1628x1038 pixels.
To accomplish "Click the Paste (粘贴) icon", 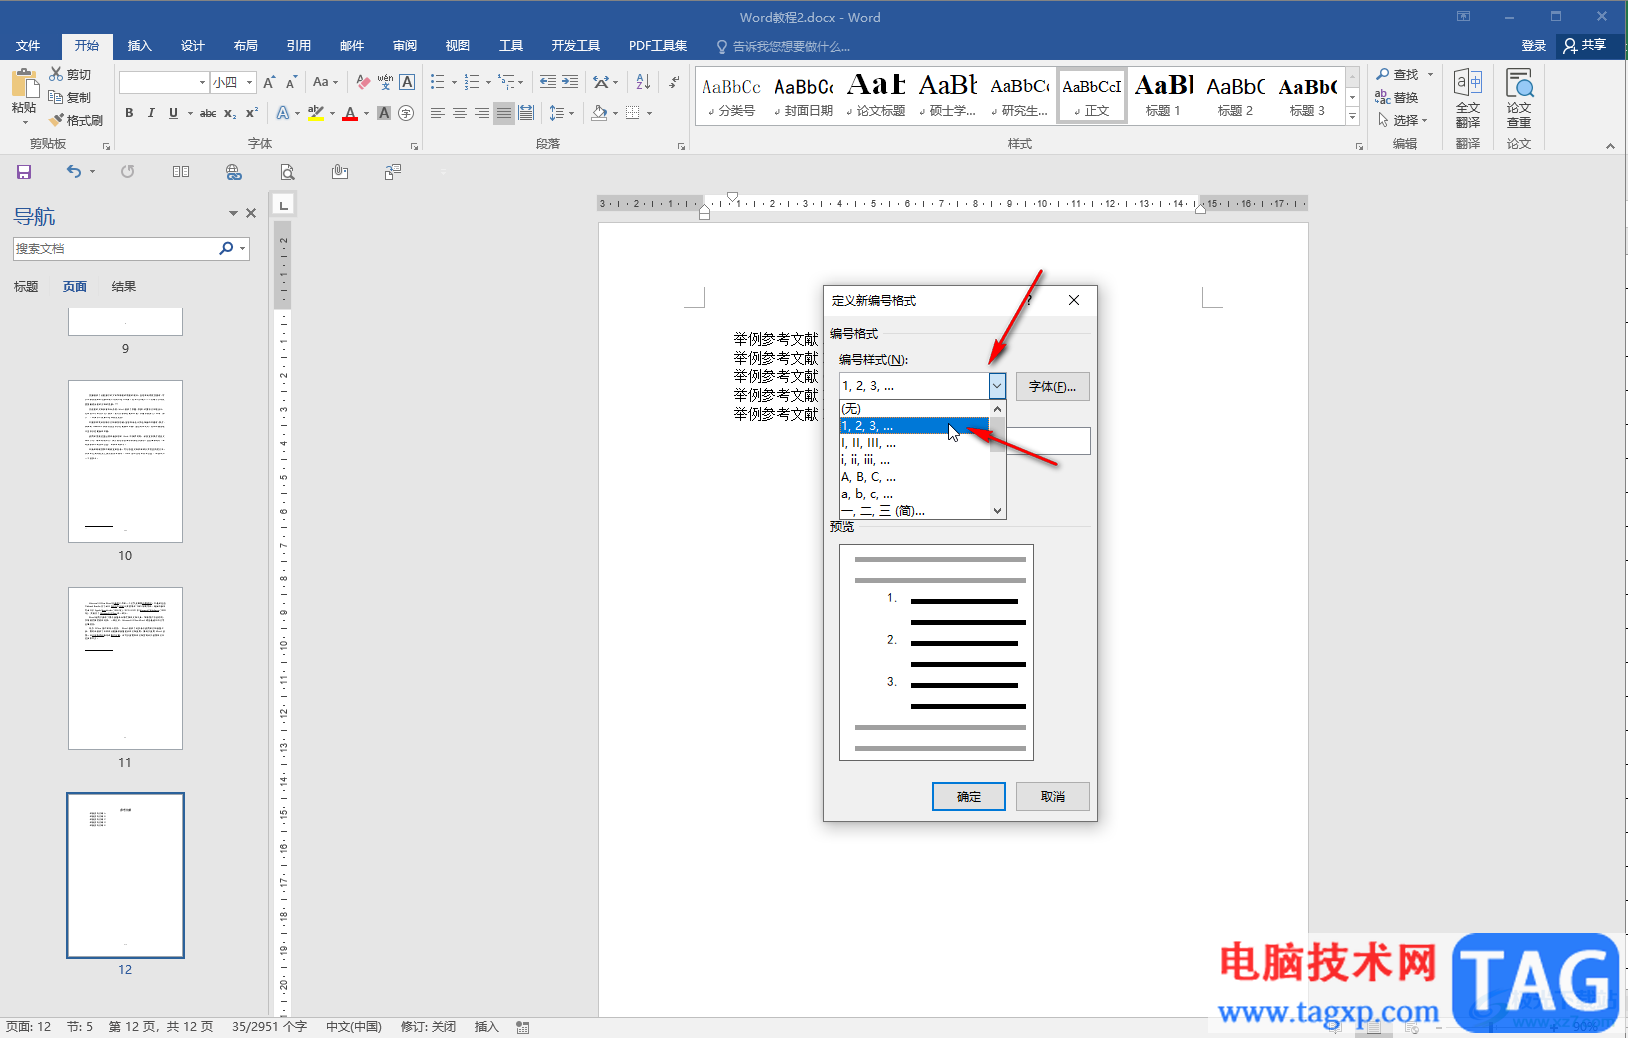I will pyautogui.click(x=24, y=84).
